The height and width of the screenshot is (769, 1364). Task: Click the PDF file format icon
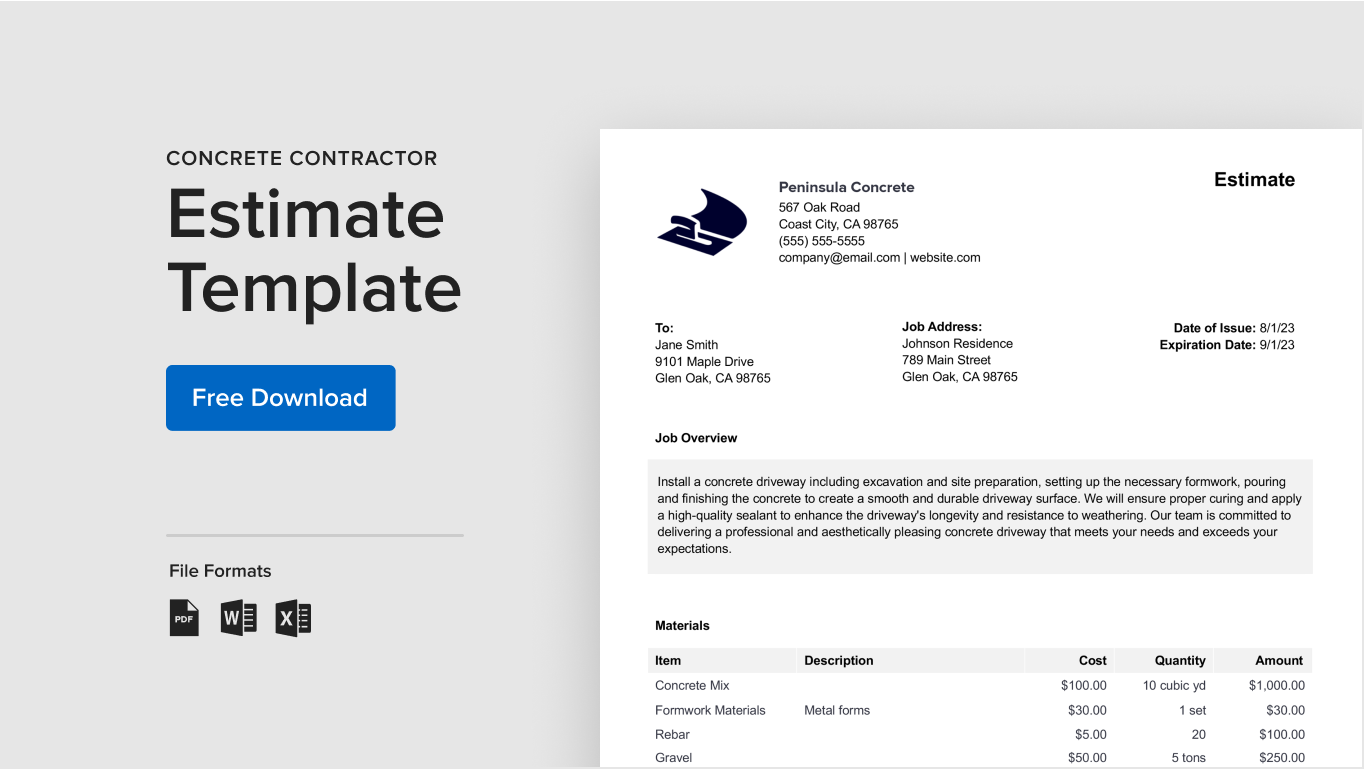click(184, 618)
